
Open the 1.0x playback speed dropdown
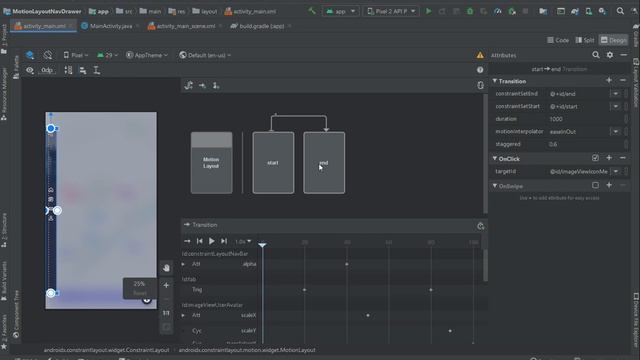(x=243, y=241)
